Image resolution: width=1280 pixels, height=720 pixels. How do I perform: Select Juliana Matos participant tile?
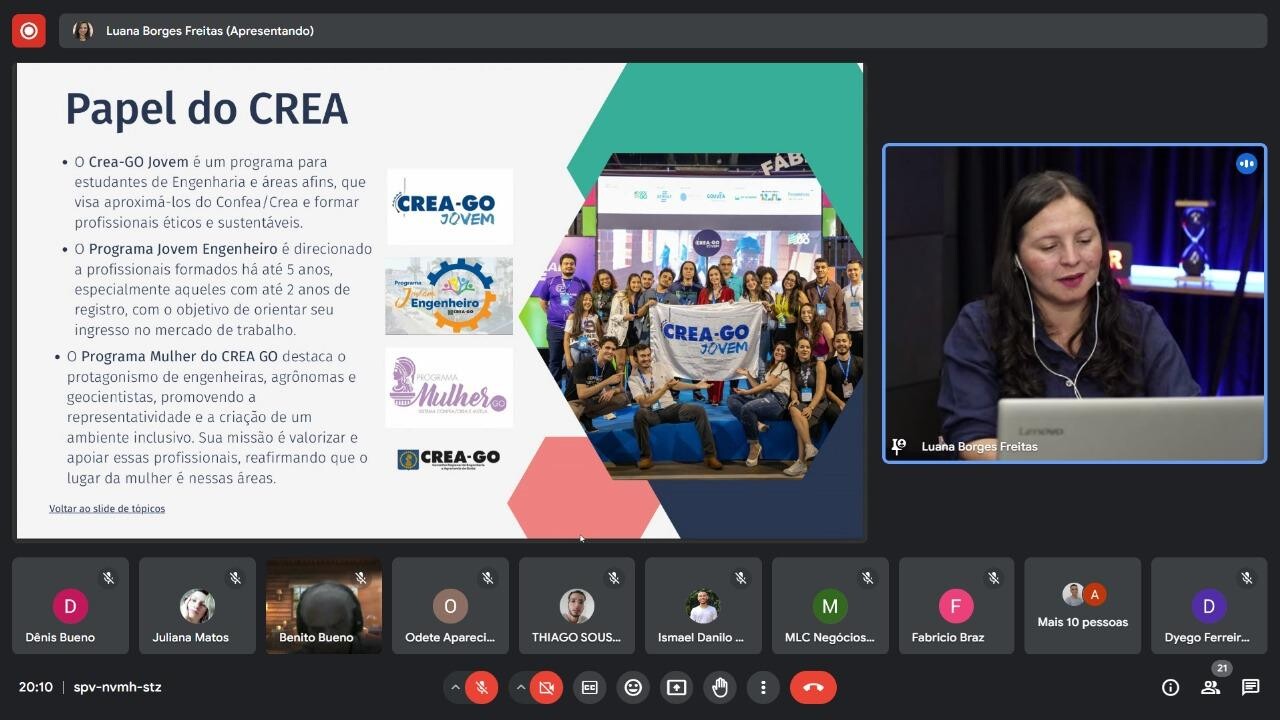coord(197,605)
